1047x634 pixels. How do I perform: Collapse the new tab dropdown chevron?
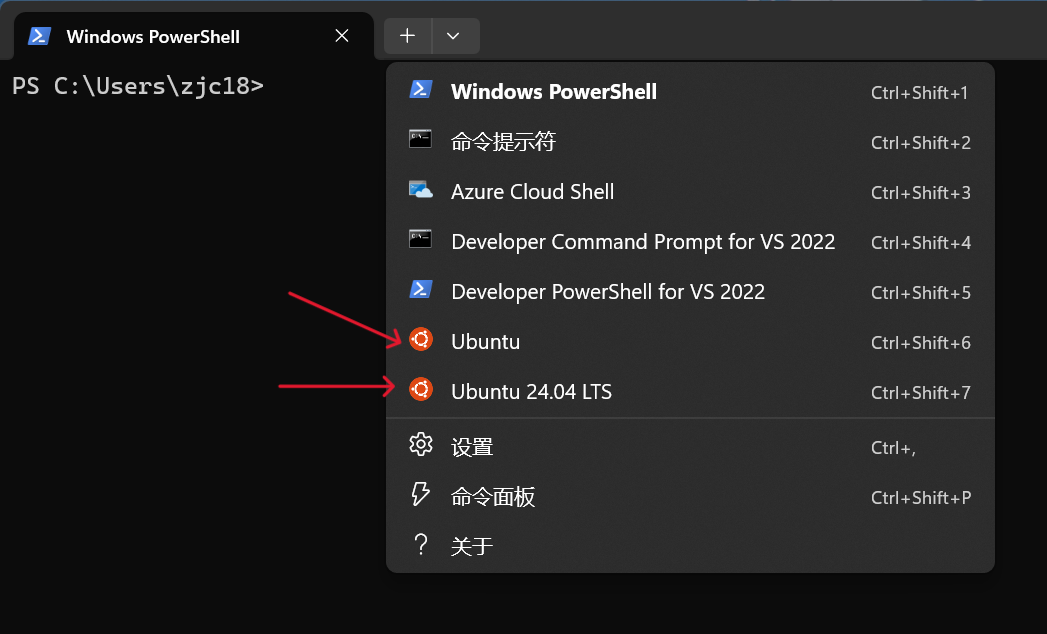[454, 36]
